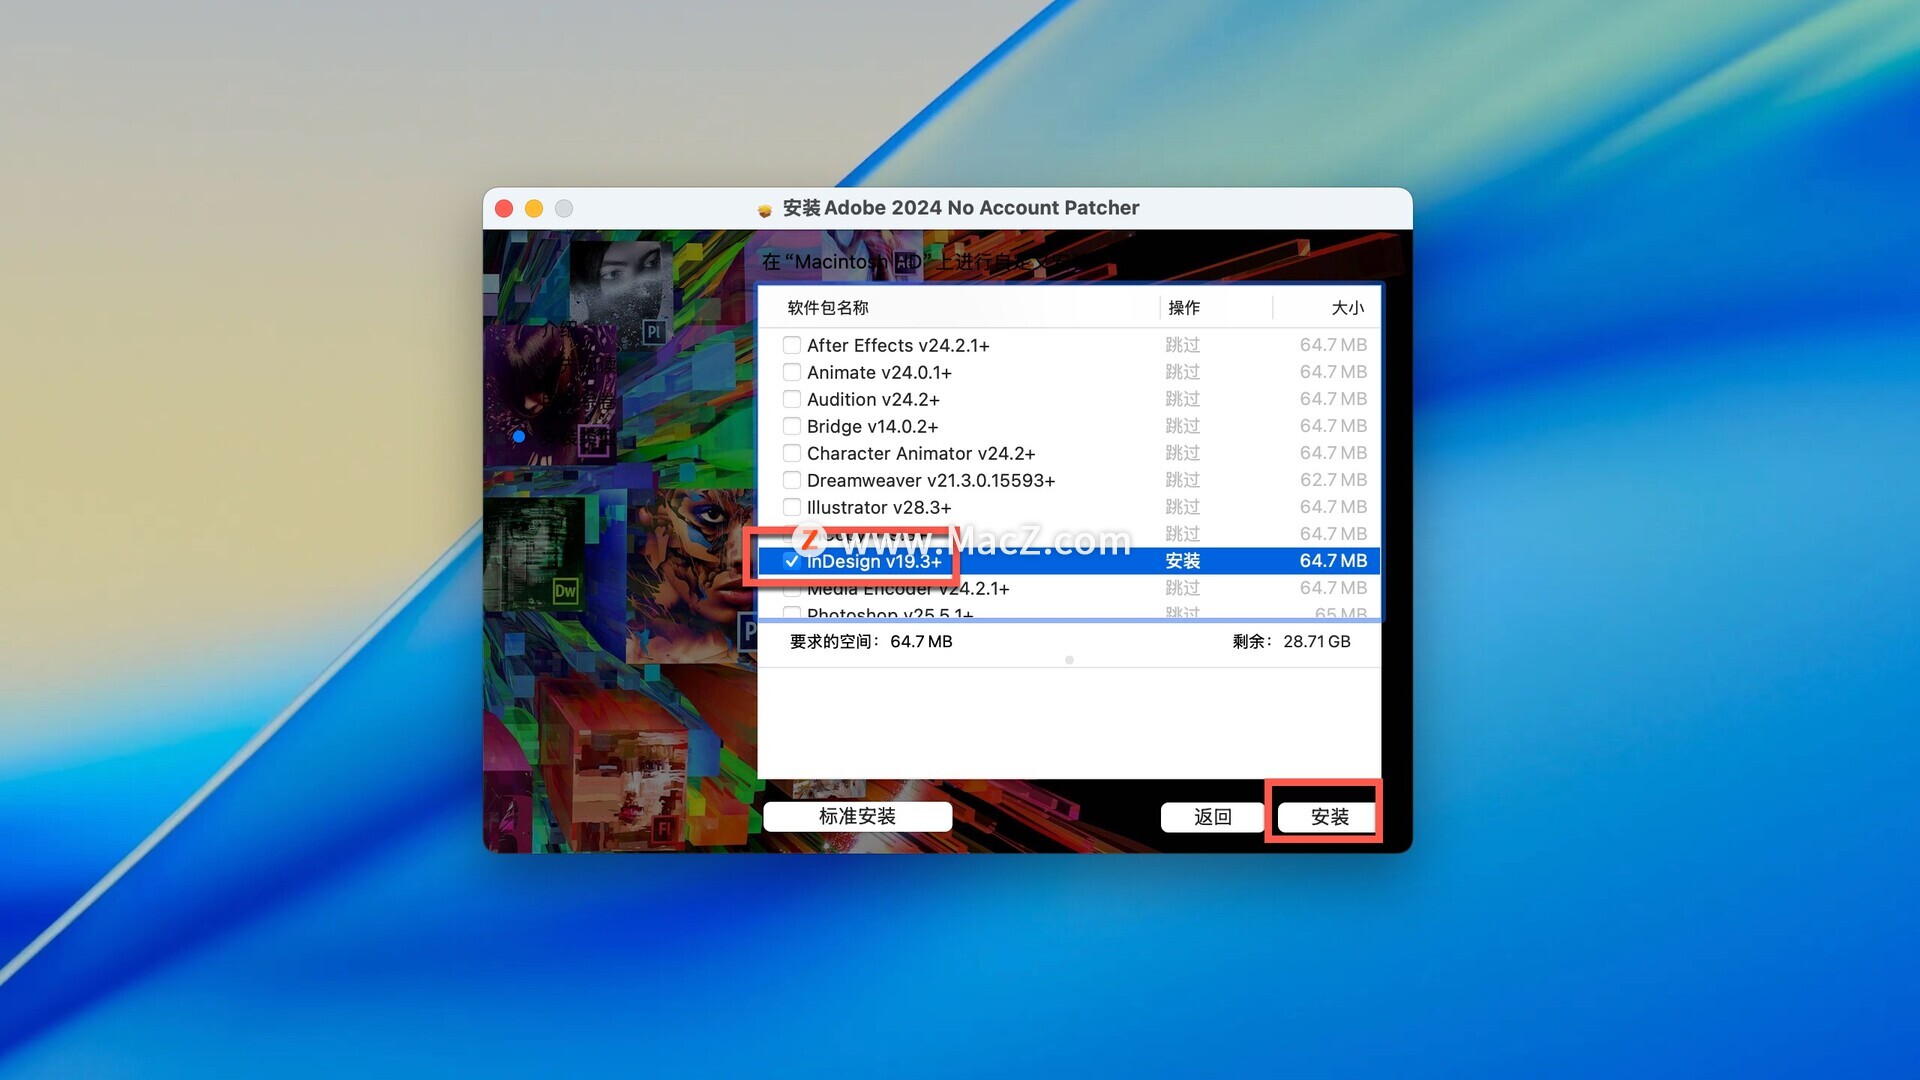Tick the Bridge v14.0.2+ checkbox
The width and height of the screenshot is (1920, 1080).
791,426
